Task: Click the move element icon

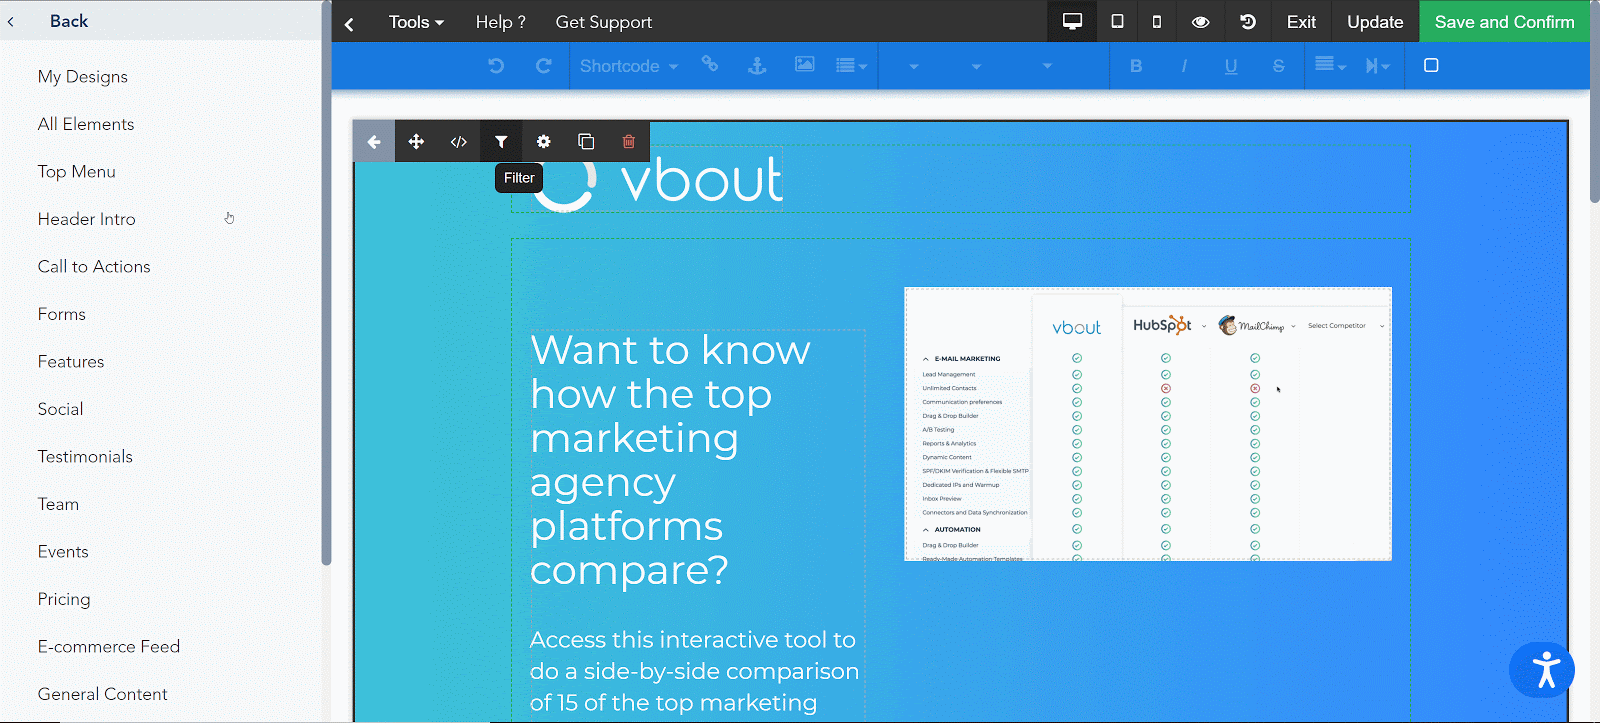Action: [x=416, y=142]
